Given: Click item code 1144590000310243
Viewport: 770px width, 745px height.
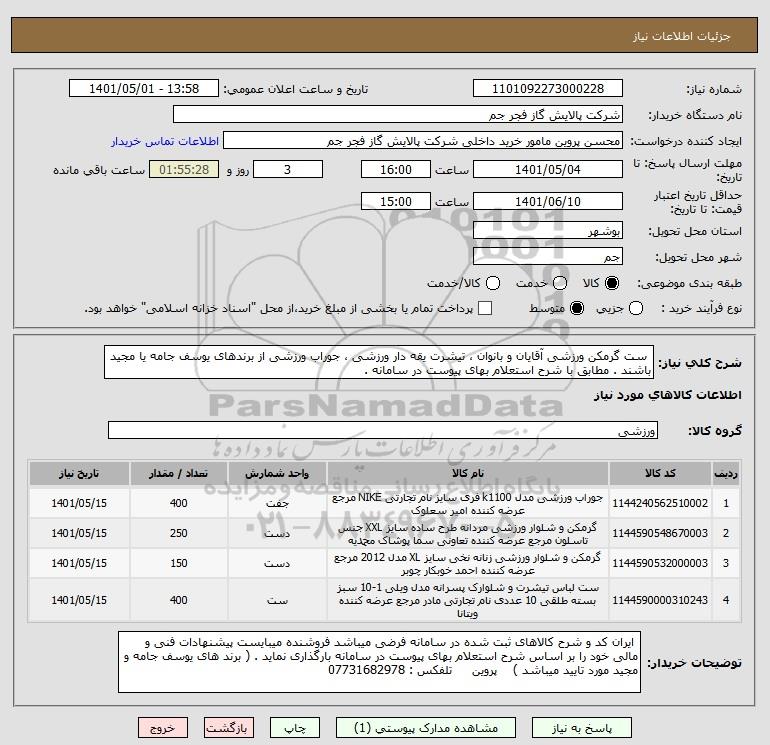Looking at the screenshot, I should [660, 601].
